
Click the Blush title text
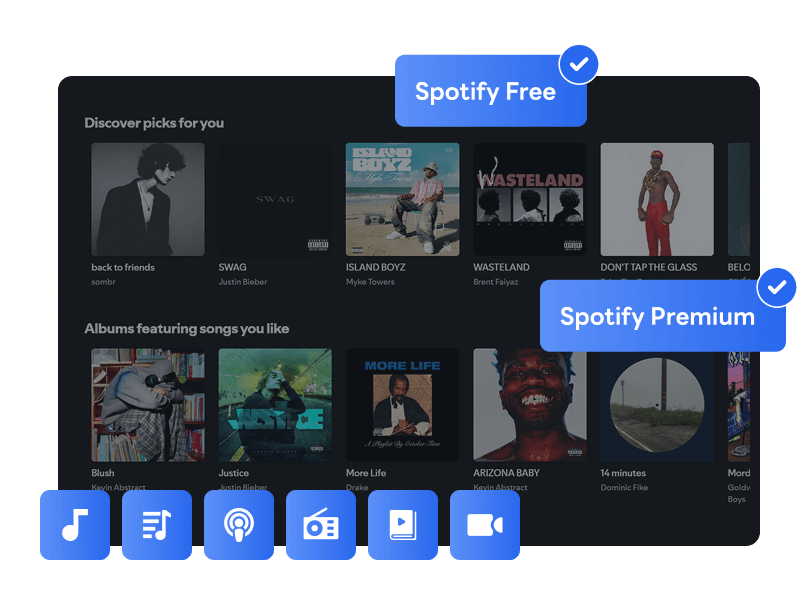103,473
